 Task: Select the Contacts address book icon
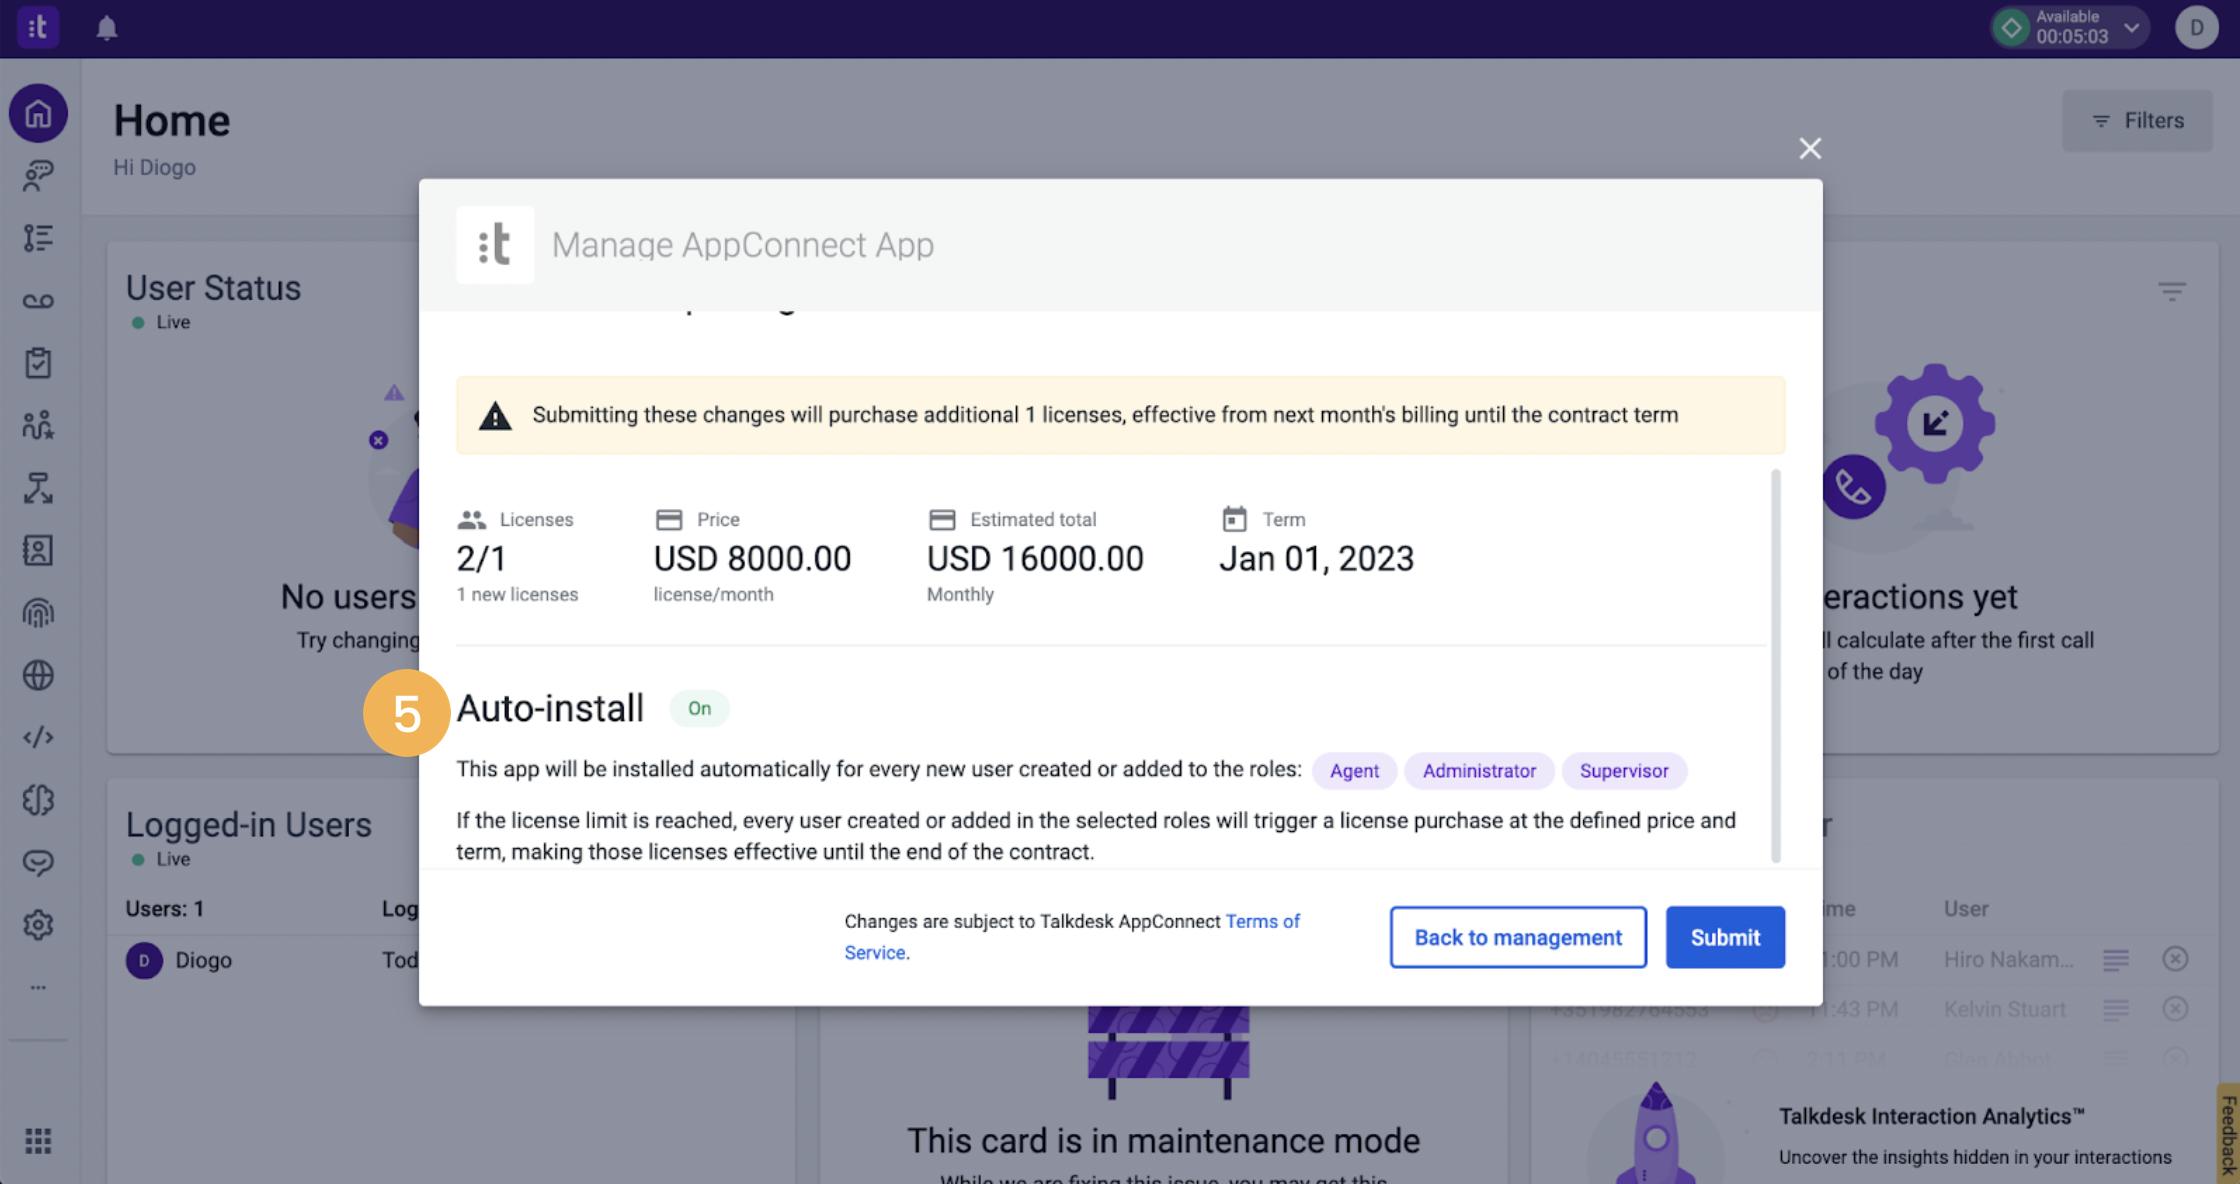point(38,550)
